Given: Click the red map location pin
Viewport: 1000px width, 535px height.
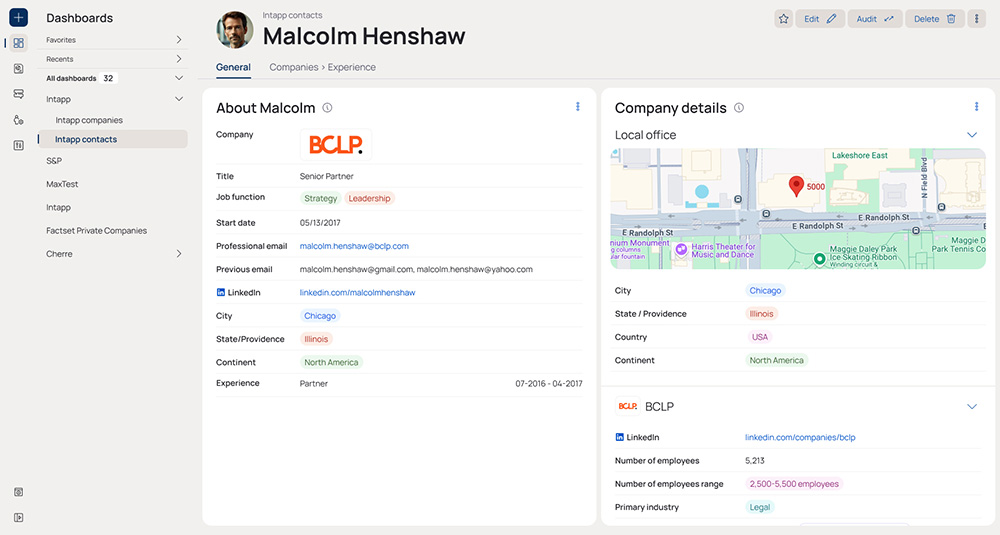Looking at the screenshot, I should click(796, 185).
